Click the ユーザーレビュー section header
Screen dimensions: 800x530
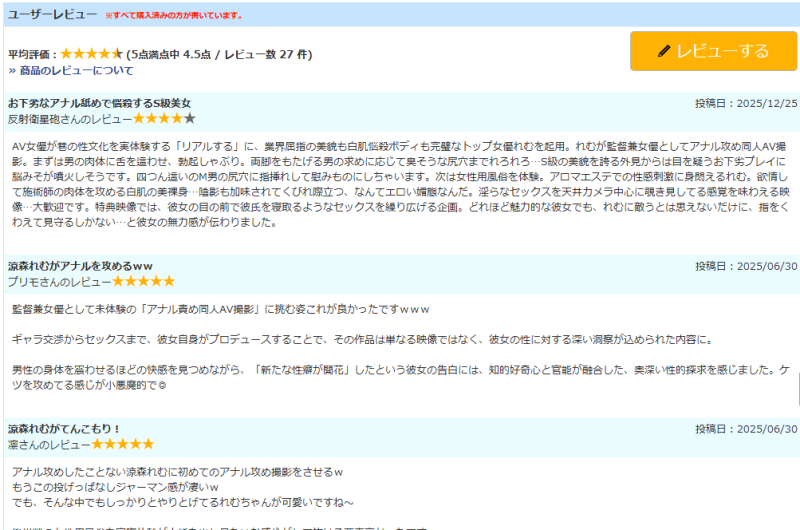[53, 15]
